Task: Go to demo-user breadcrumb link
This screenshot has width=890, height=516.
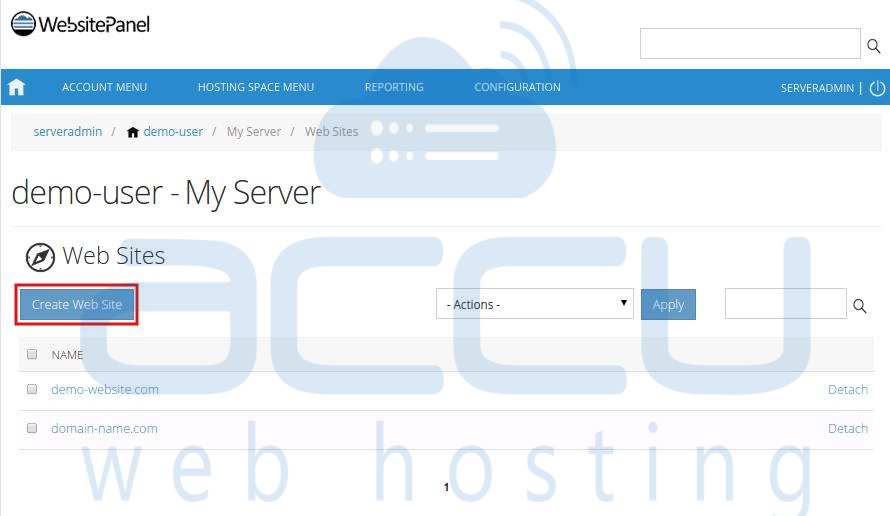Action: tap(173, 132)
